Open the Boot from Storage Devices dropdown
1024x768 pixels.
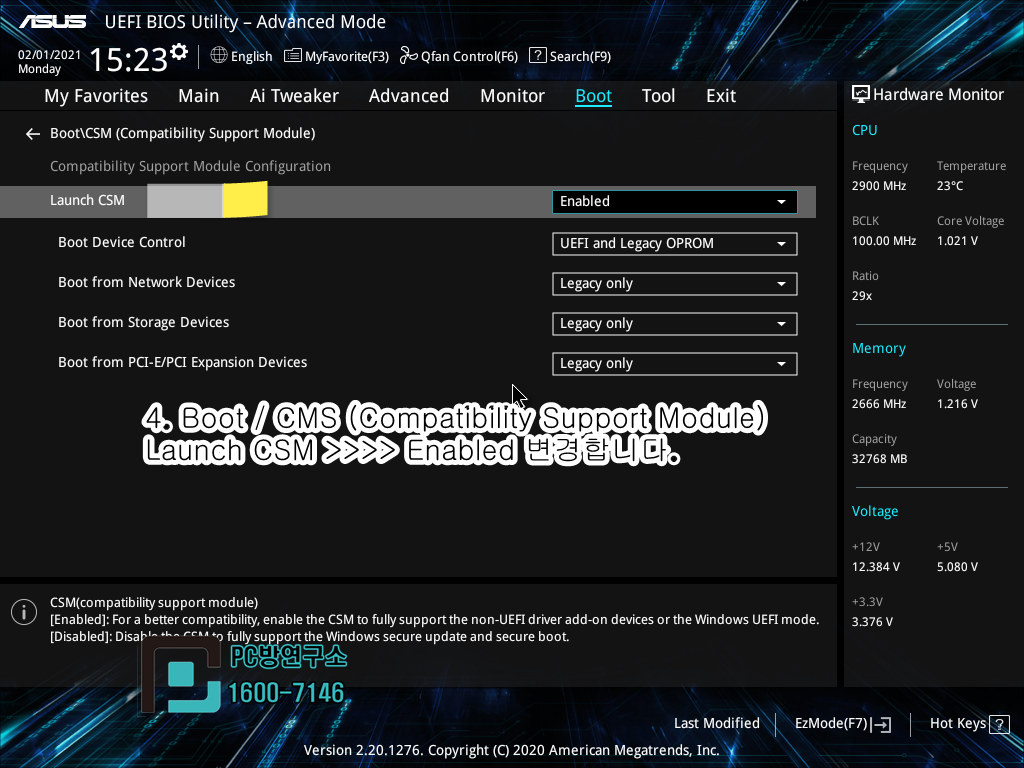pyautogui.click(x=675, y=323)
